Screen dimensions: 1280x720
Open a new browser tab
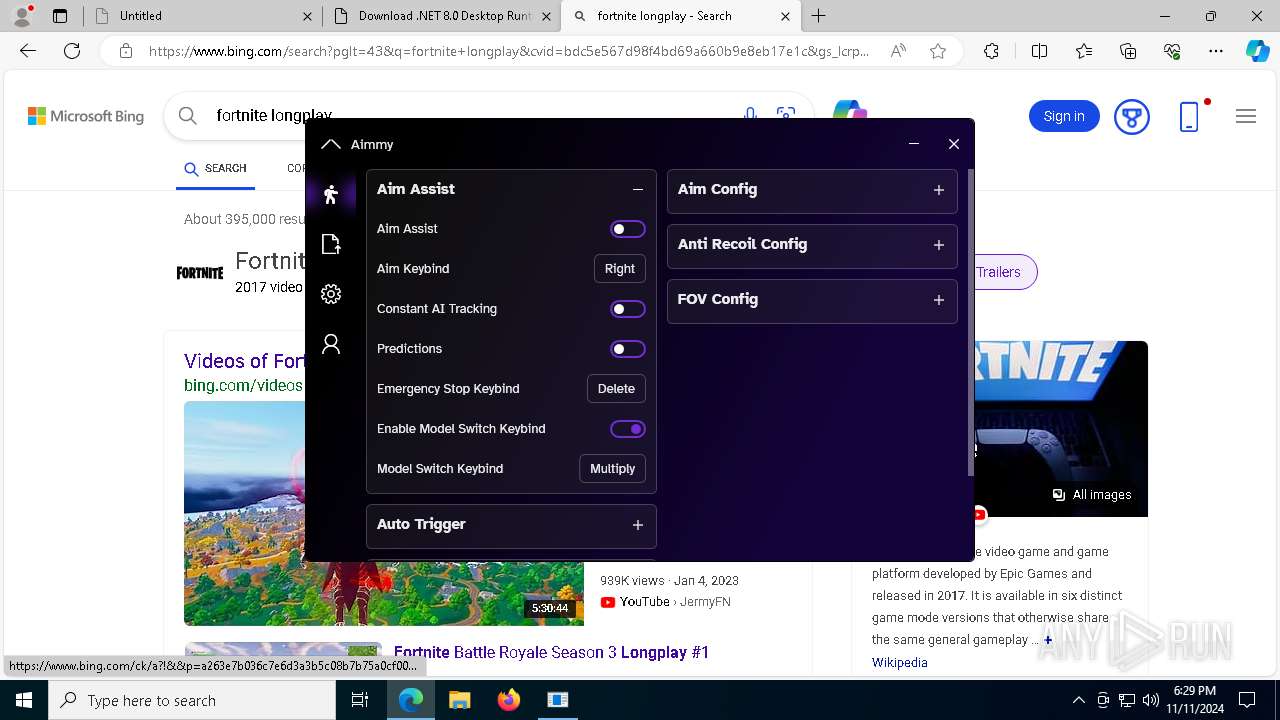(x=818, y=16)
